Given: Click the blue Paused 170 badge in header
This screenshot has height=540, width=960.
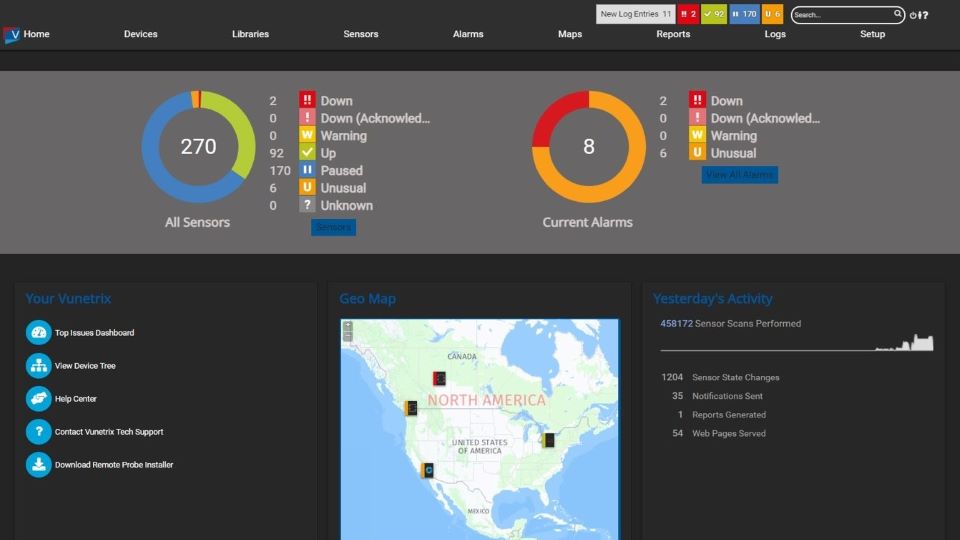Looking at the screenshot, I should click(744, 14).
